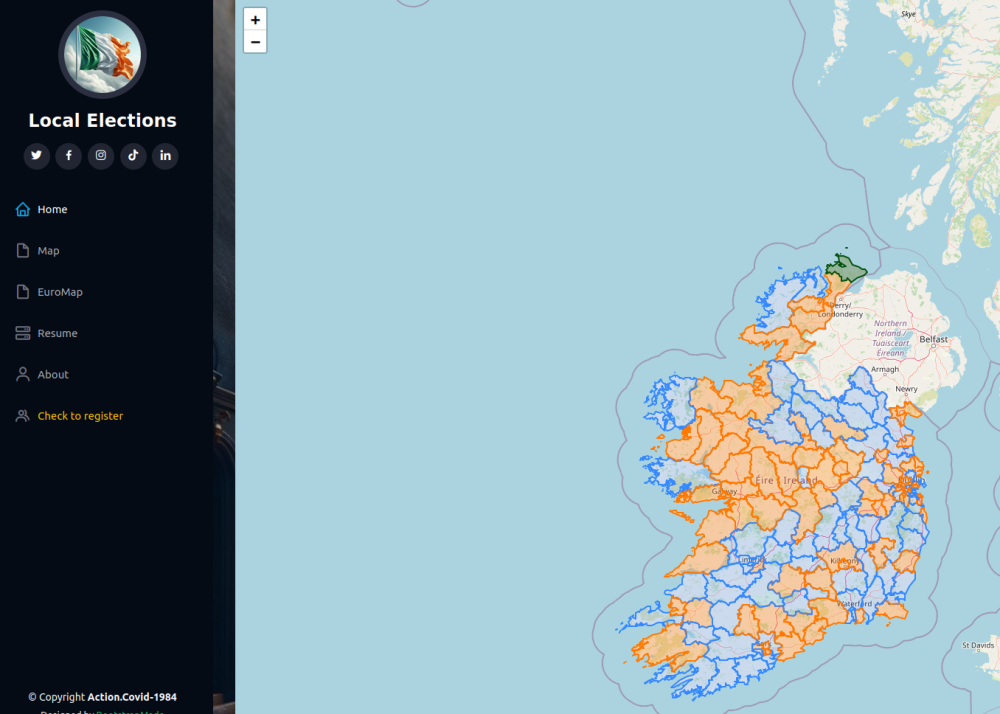
Task: Click the Home house icon
Action: [x=23, y=210]
